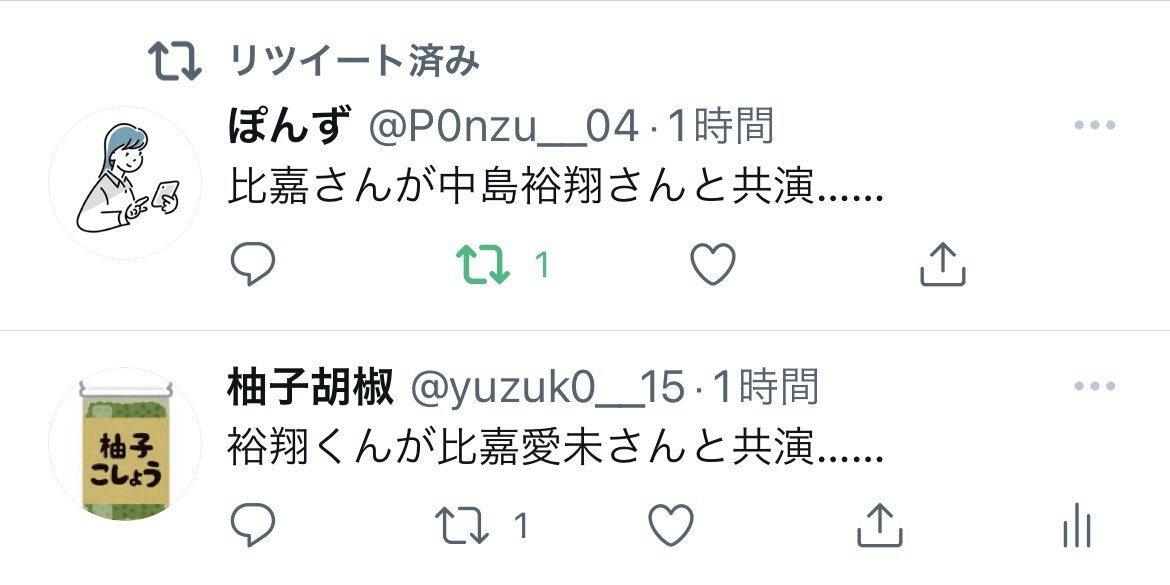
Task: Retweet 柚子胡椒's tweet
Action: (462, 526)
